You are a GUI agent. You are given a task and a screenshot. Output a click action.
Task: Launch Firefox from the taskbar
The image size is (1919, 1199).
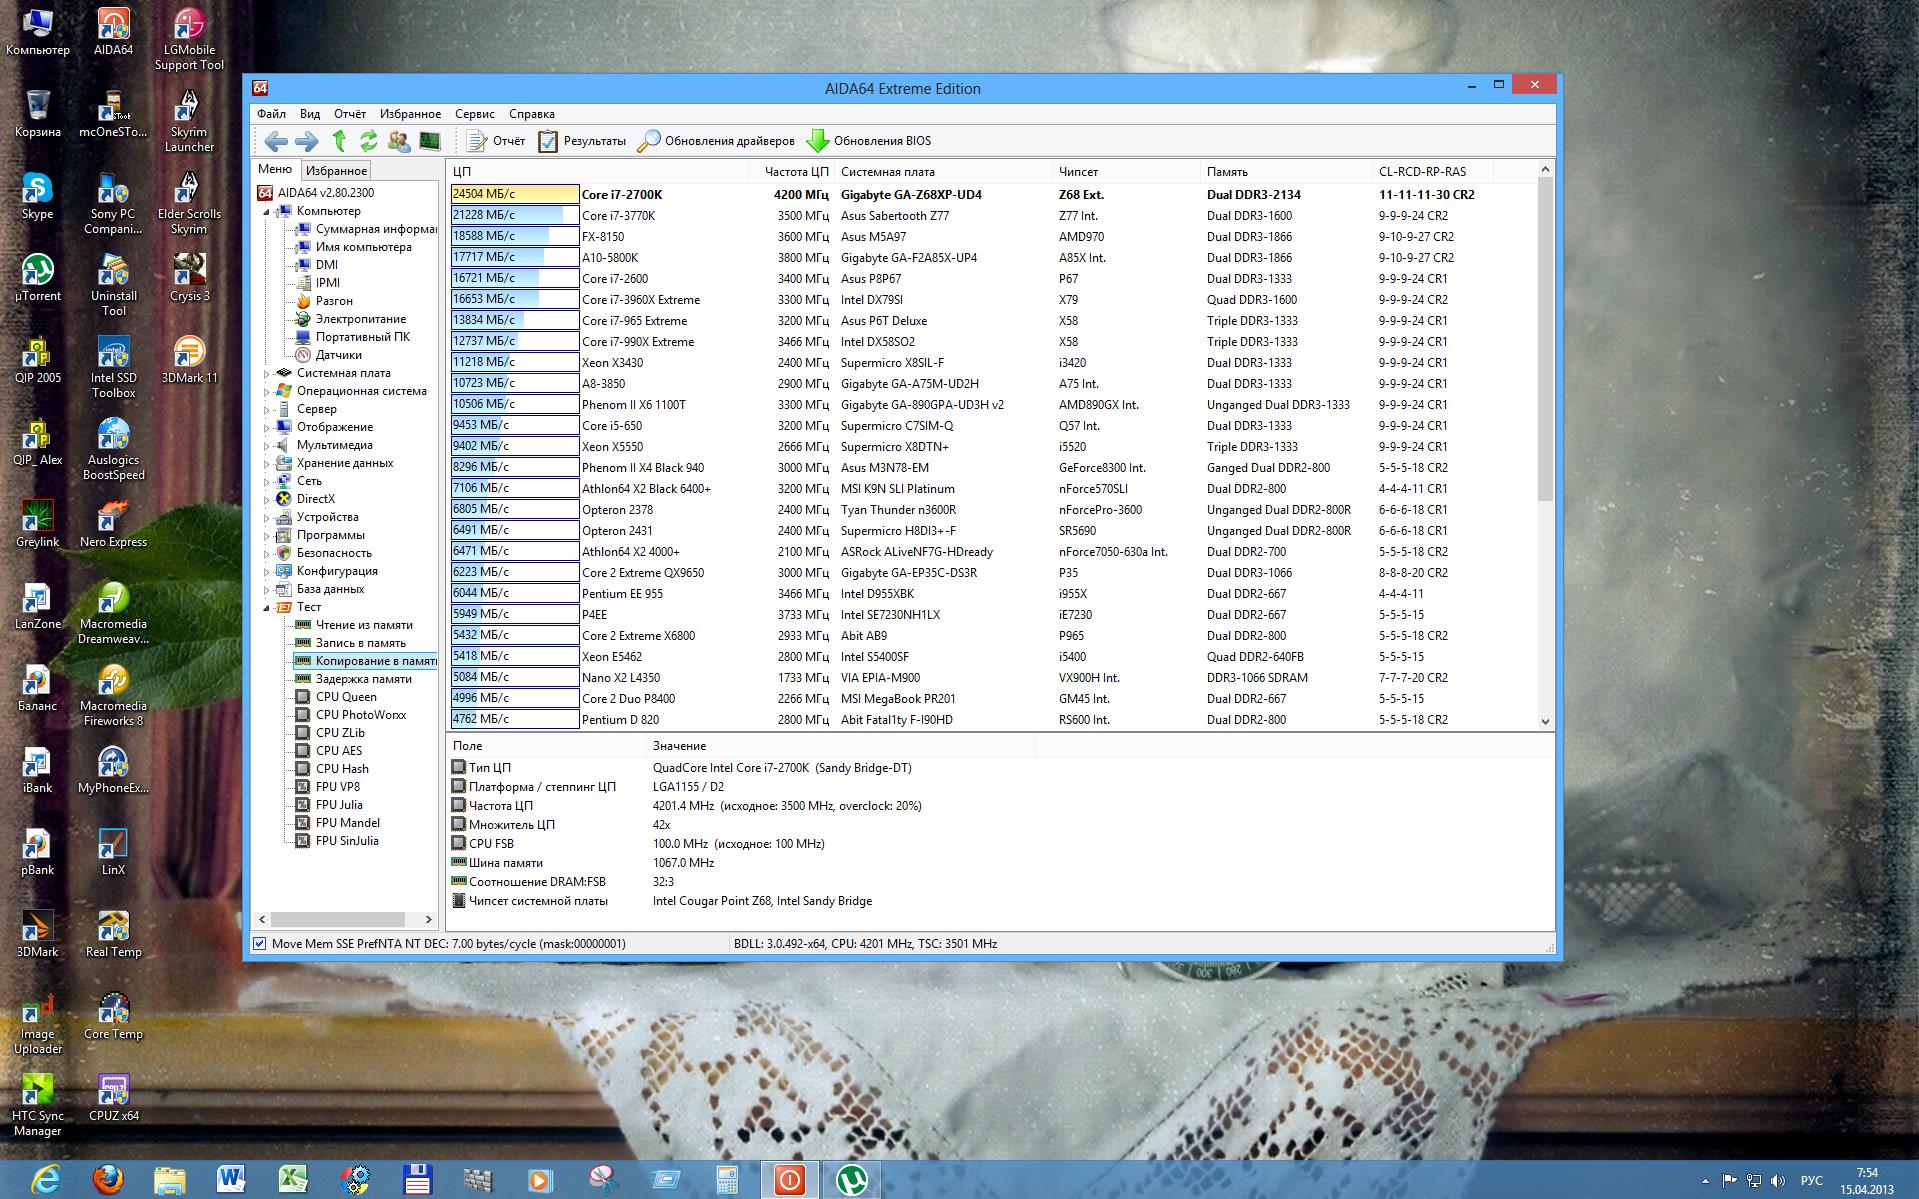click(x=108, y=1180)
